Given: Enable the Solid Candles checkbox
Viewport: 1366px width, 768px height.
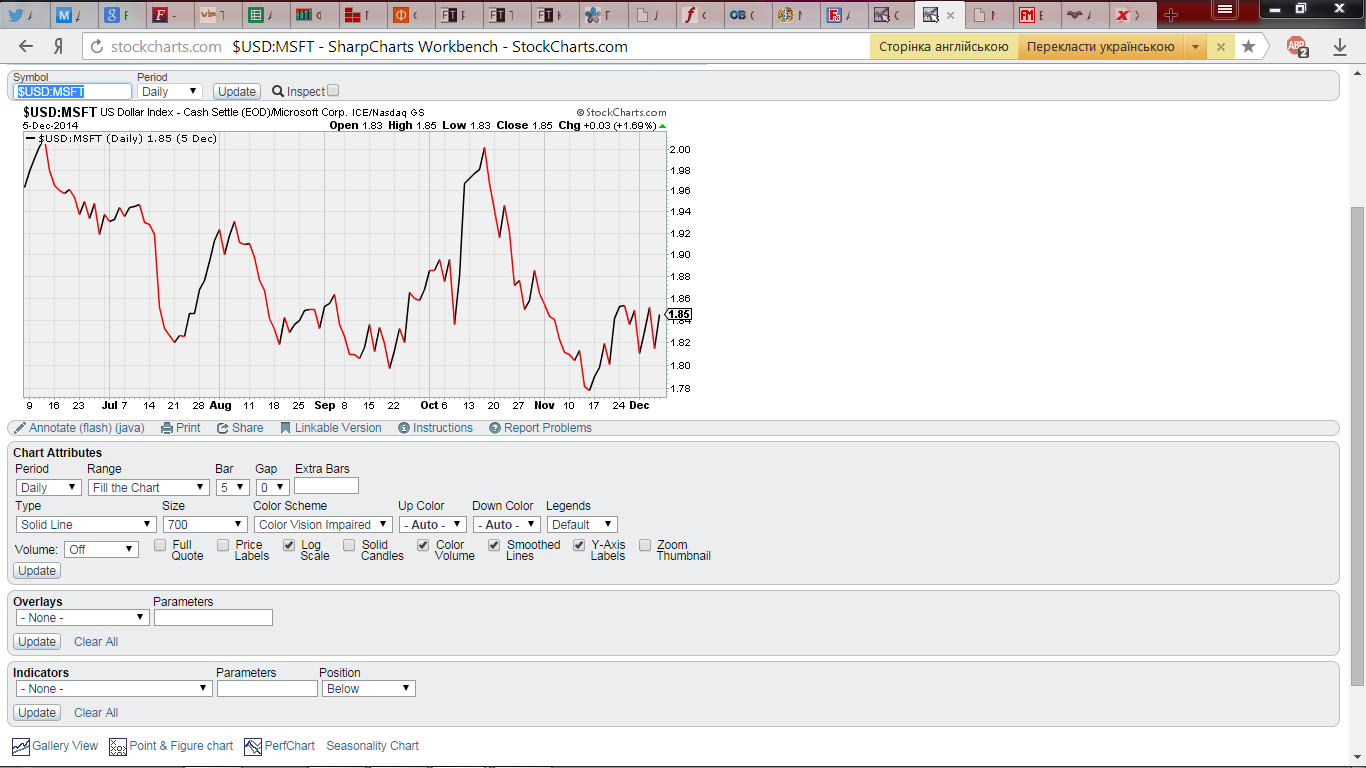Looking at the screenshot, I should click(349, 545).
